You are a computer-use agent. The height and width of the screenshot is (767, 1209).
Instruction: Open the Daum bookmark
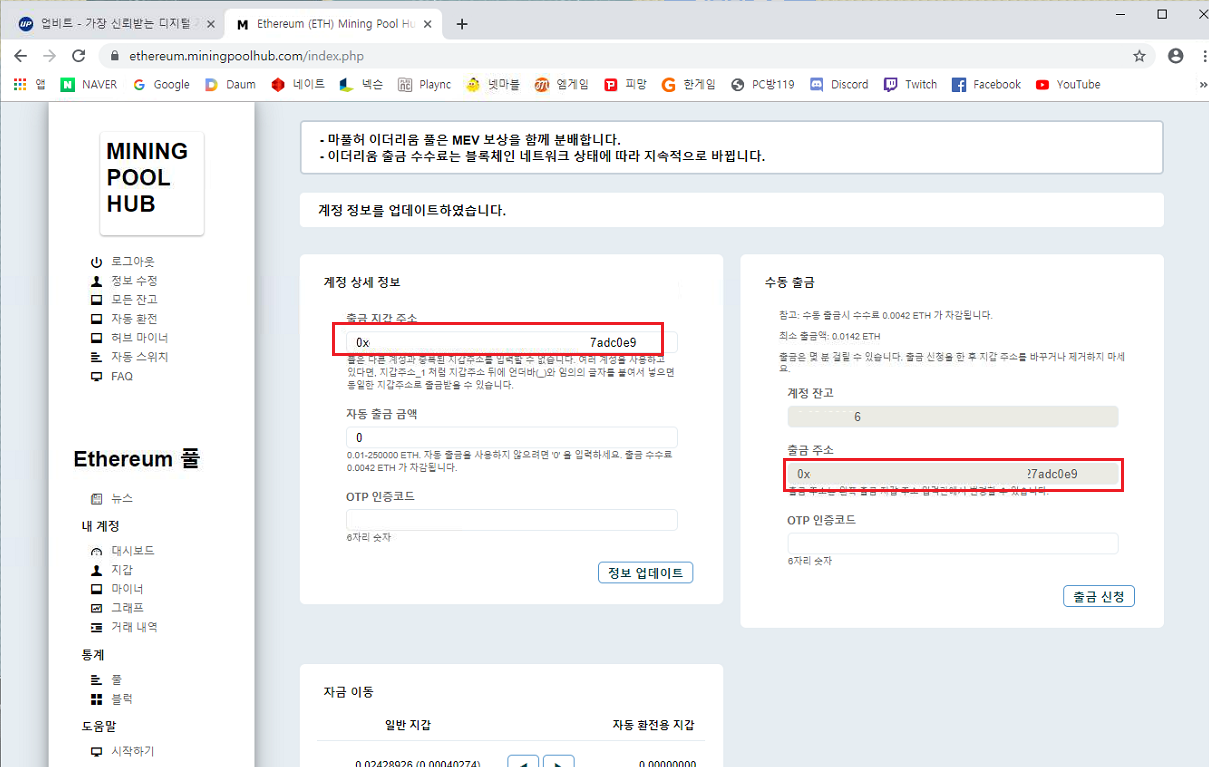[x=231, y=85]
